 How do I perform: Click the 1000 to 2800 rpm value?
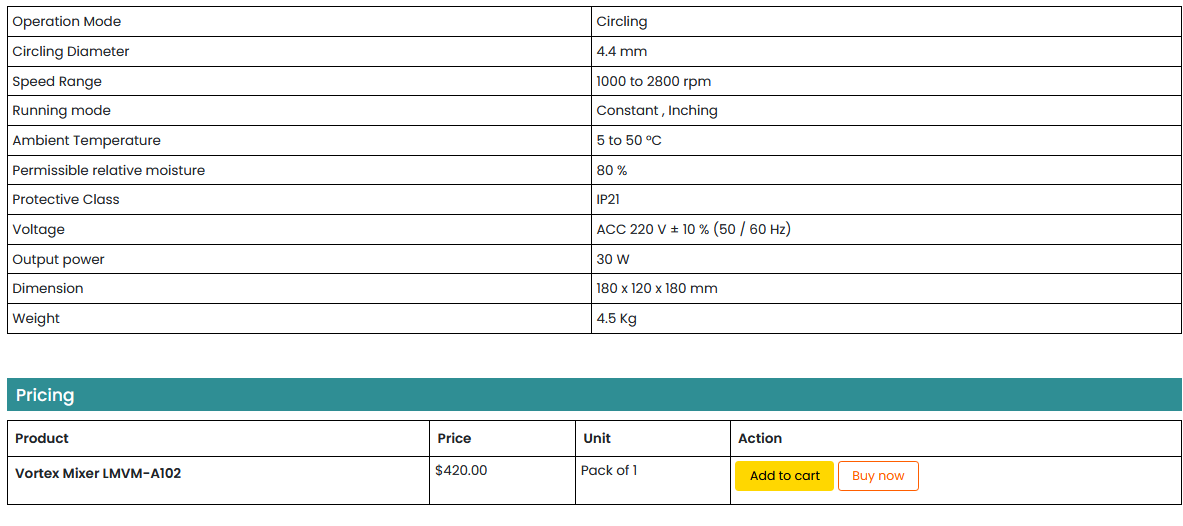tap(654, 81)
